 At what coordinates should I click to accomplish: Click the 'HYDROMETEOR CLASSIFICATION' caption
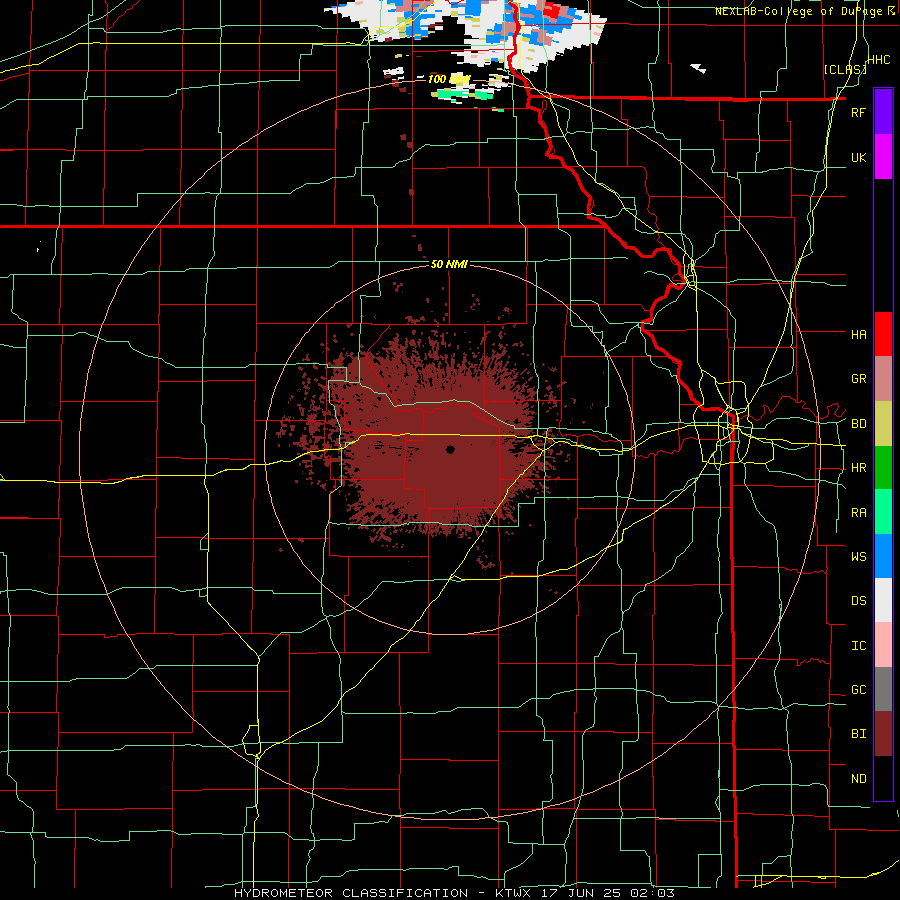[351, 893]
